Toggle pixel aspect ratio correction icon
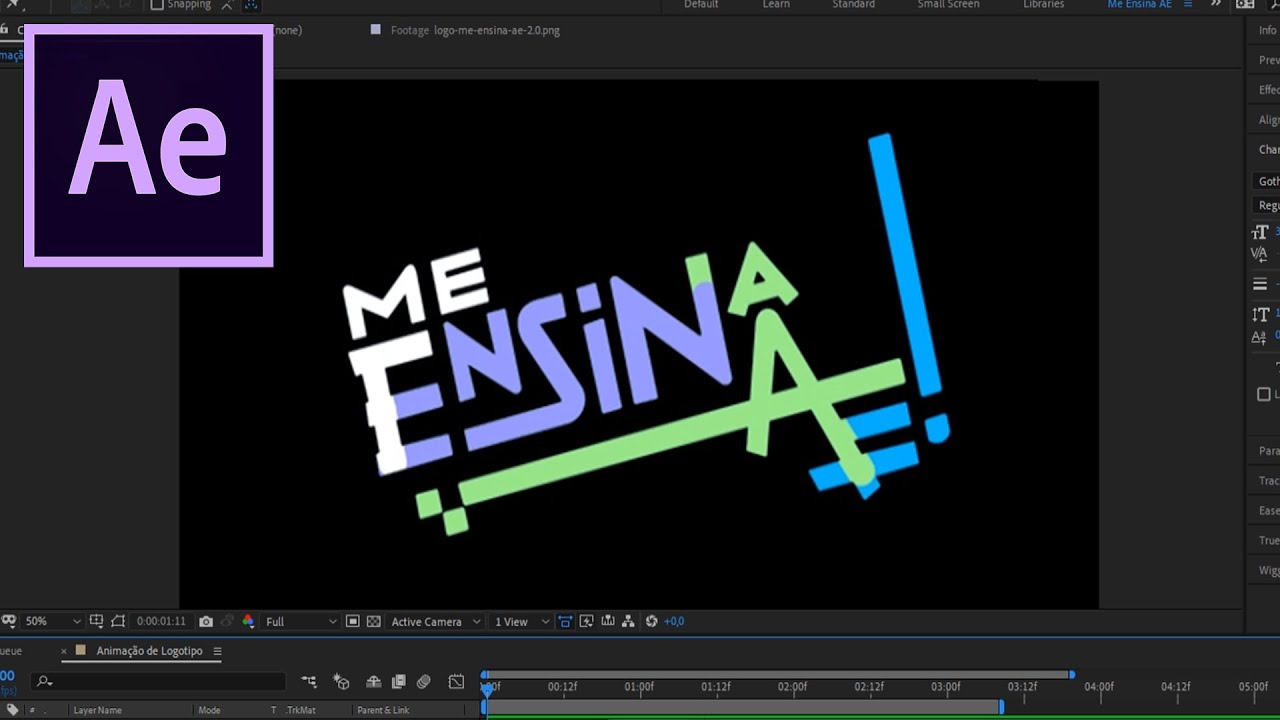 565,621
